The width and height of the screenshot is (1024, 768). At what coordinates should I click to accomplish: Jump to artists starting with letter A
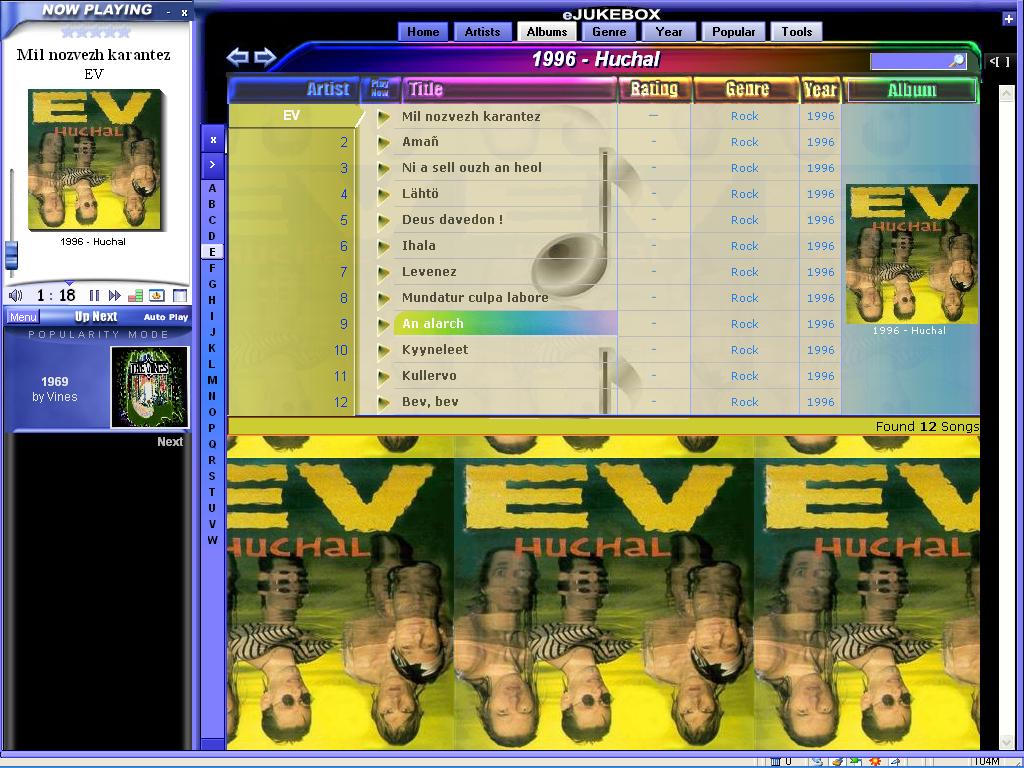point(212,188)
